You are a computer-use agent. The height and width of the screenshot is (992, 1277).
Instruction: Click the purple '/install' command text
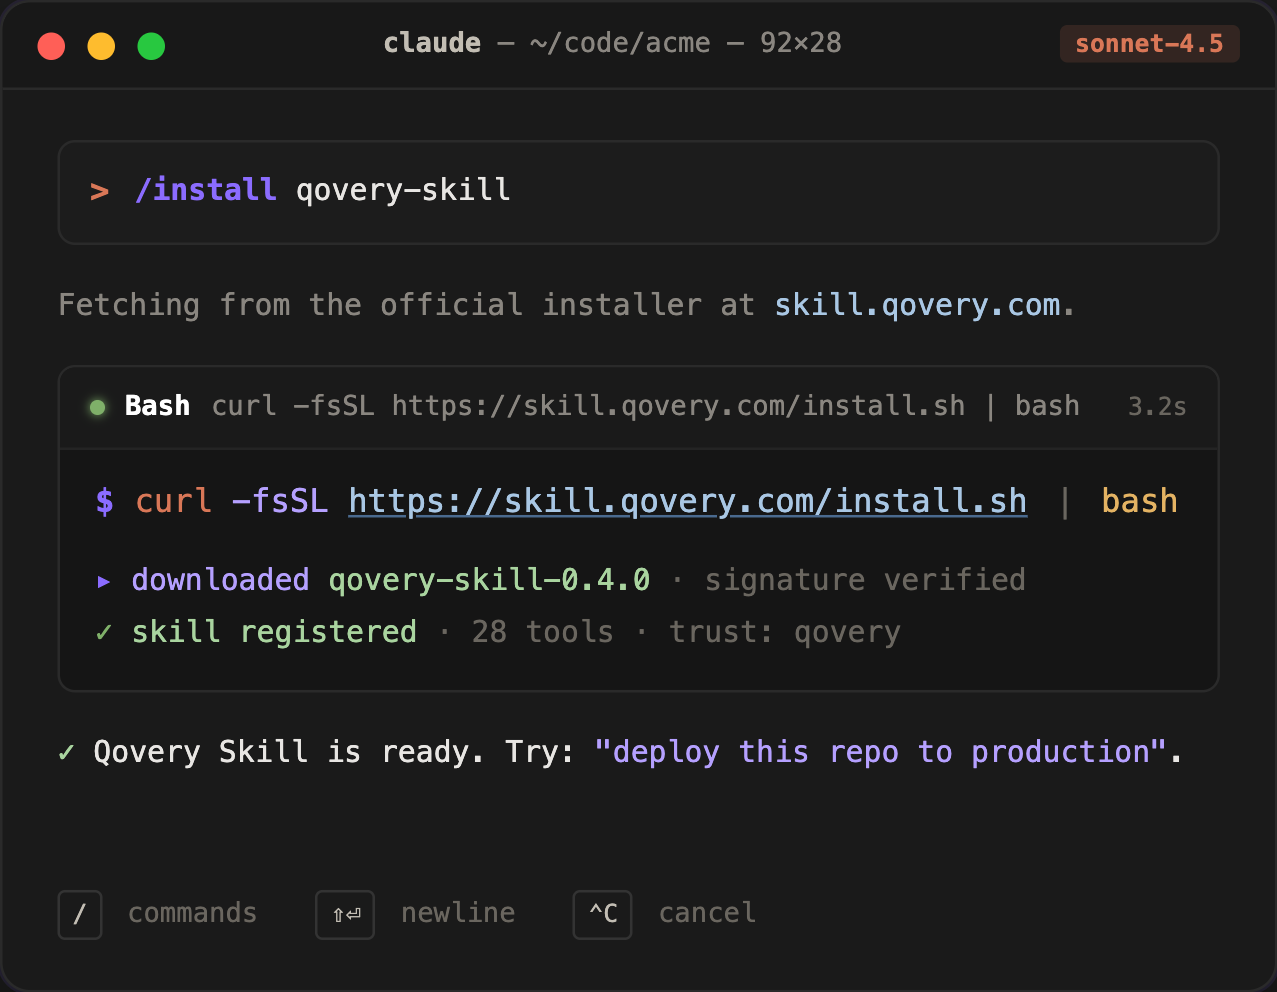pyautogui.click(x=206, y=190)
